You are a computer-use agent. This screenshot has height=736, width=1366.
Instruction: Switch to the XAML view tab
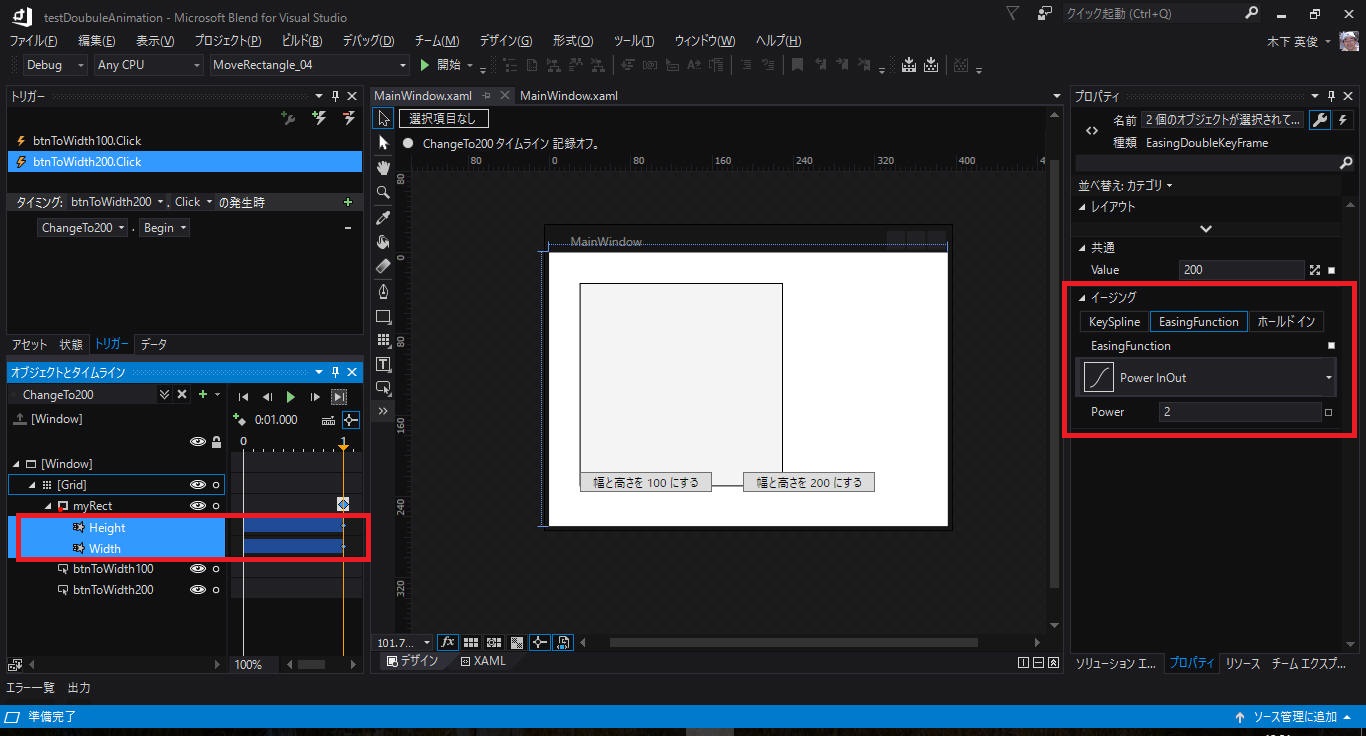click(483, 661)
